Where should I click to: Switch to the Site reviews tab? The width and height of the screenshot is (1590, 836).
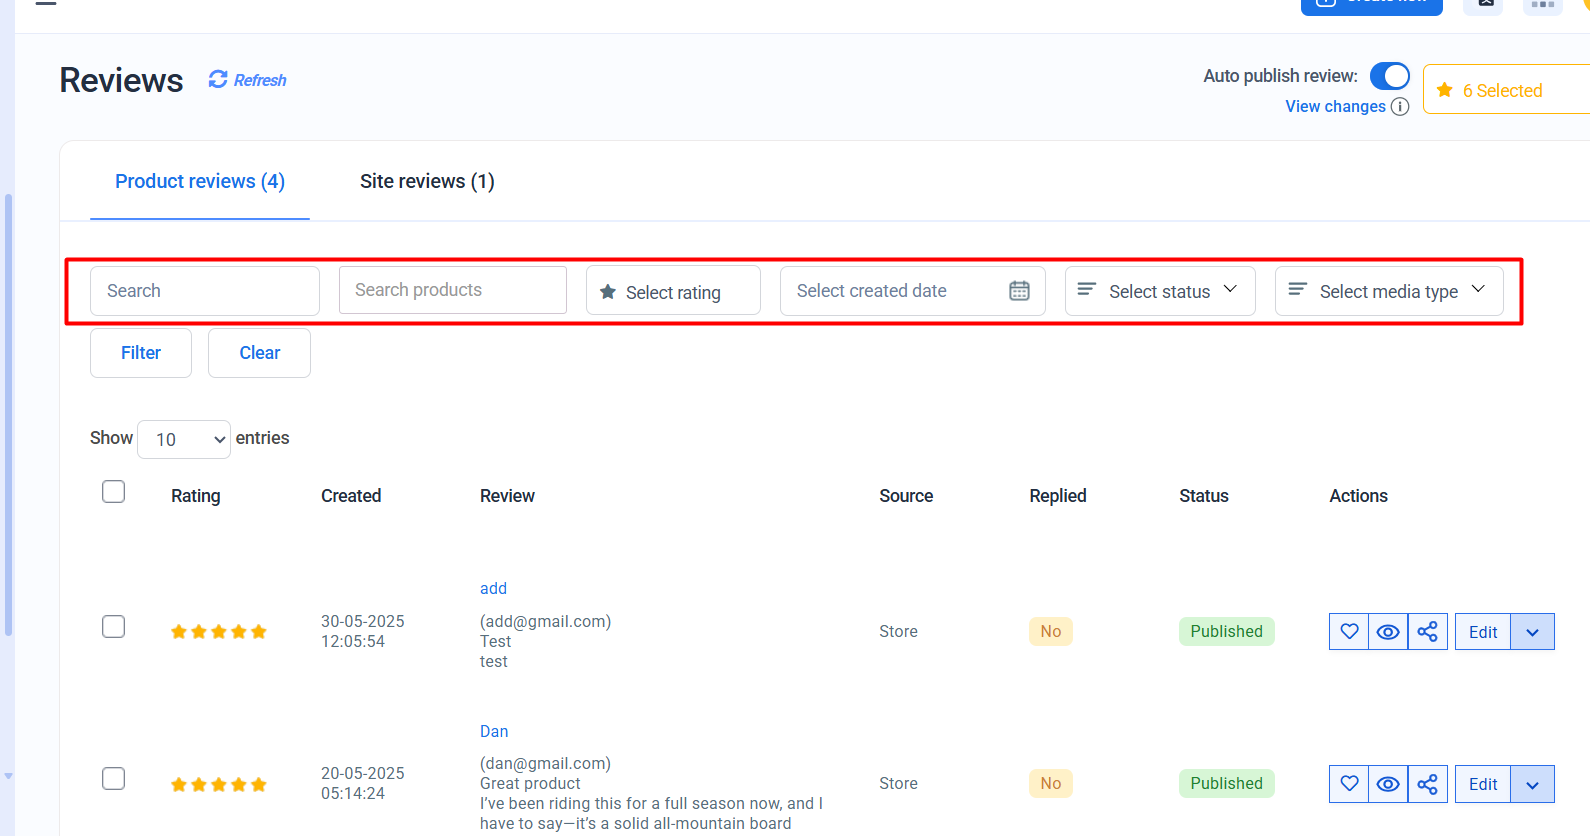[x=427, y=181]
